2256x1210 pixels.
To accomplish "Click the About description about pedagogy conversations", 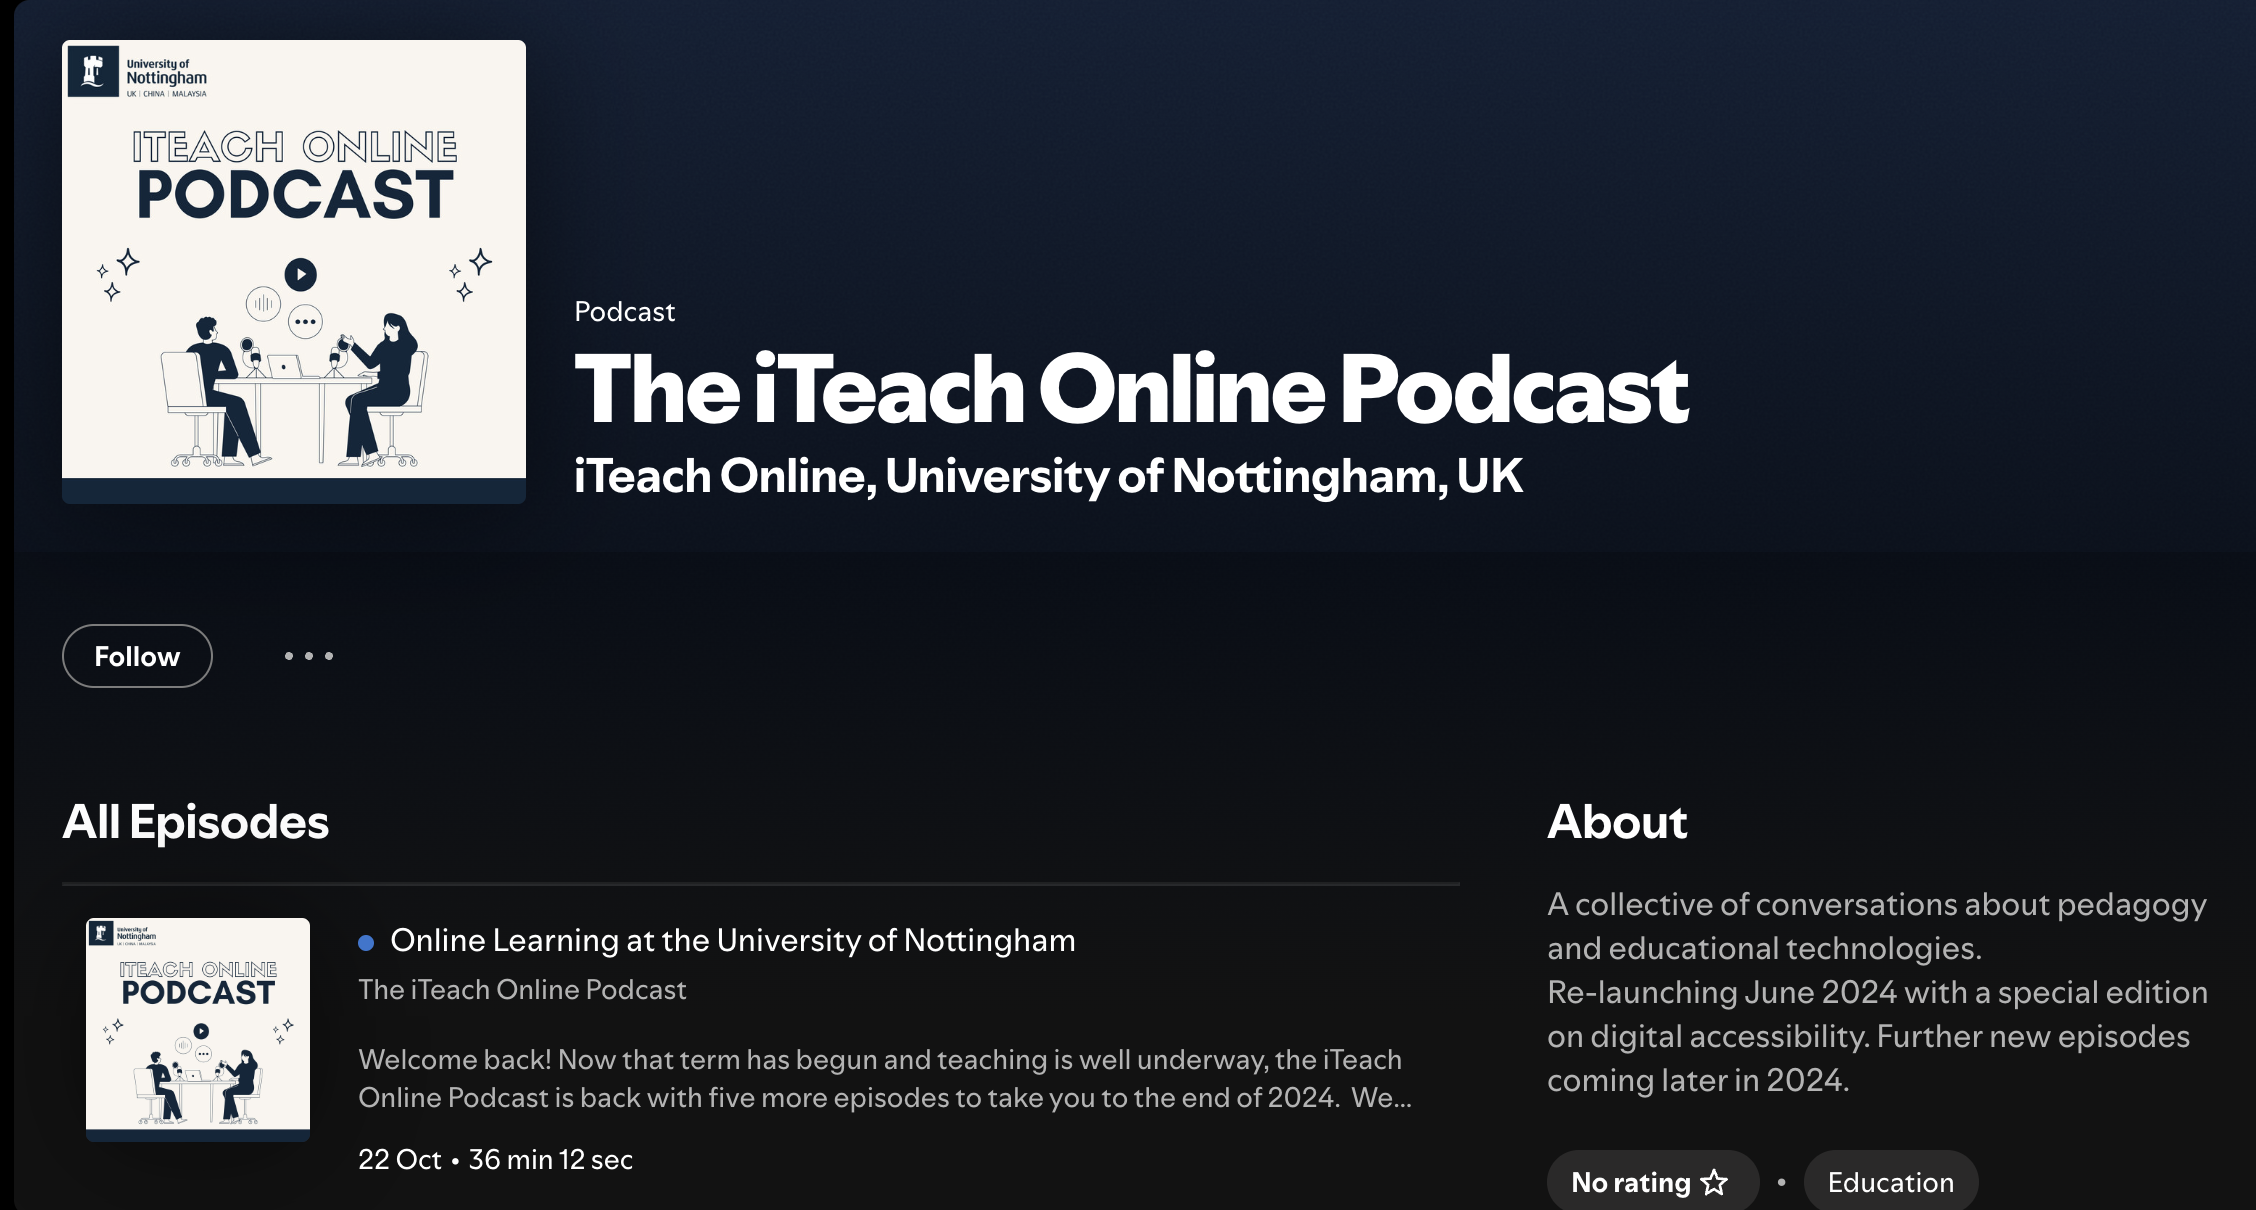I will (1877, 992).
